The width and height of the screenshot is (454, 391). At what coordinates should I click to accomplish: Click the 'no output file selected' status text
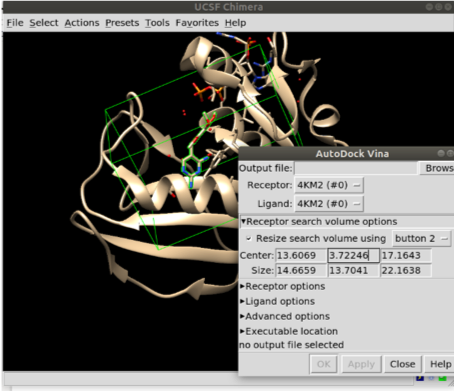(291, 345)
